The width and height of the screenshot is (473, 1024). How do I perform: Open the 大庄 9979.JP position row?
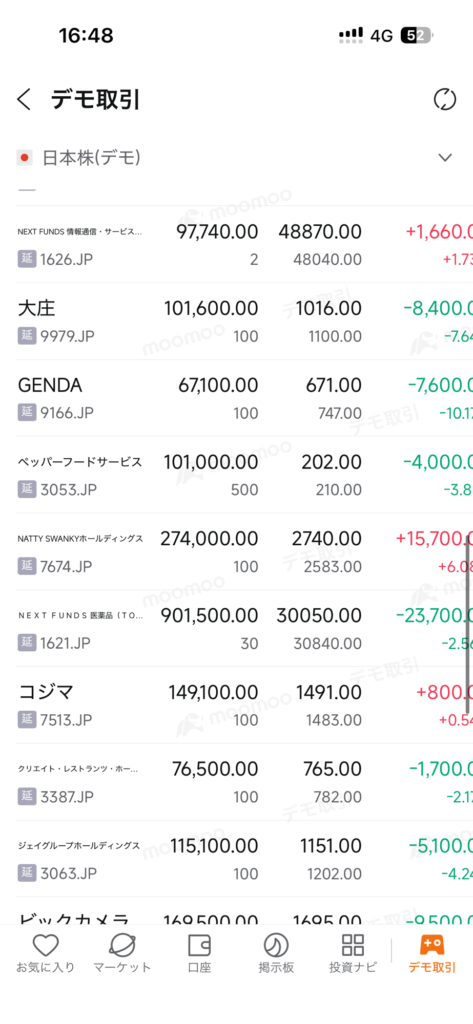[x=244, y=321]
